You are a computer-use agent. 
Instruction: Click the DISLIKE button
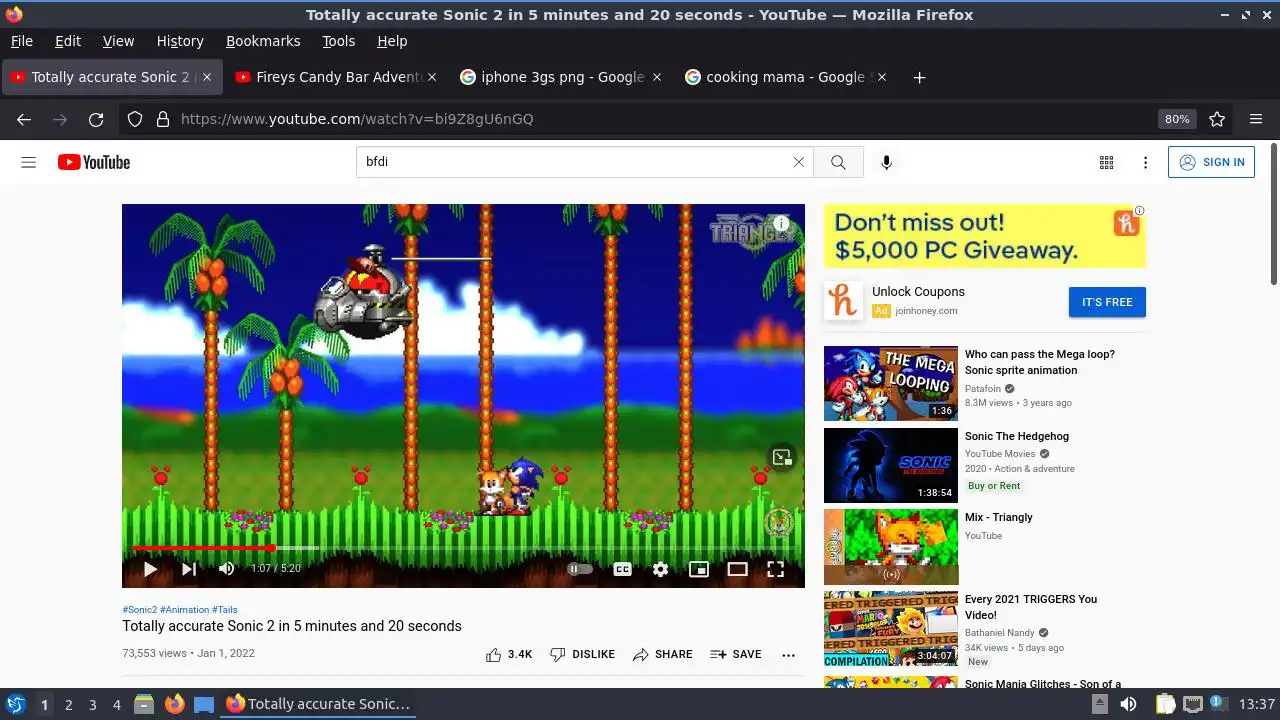[x=582, y=654]
